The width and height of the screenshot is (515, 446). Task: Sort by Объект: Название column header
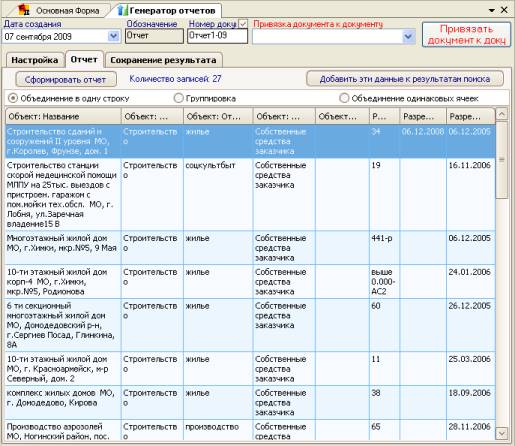coord(63,116)
